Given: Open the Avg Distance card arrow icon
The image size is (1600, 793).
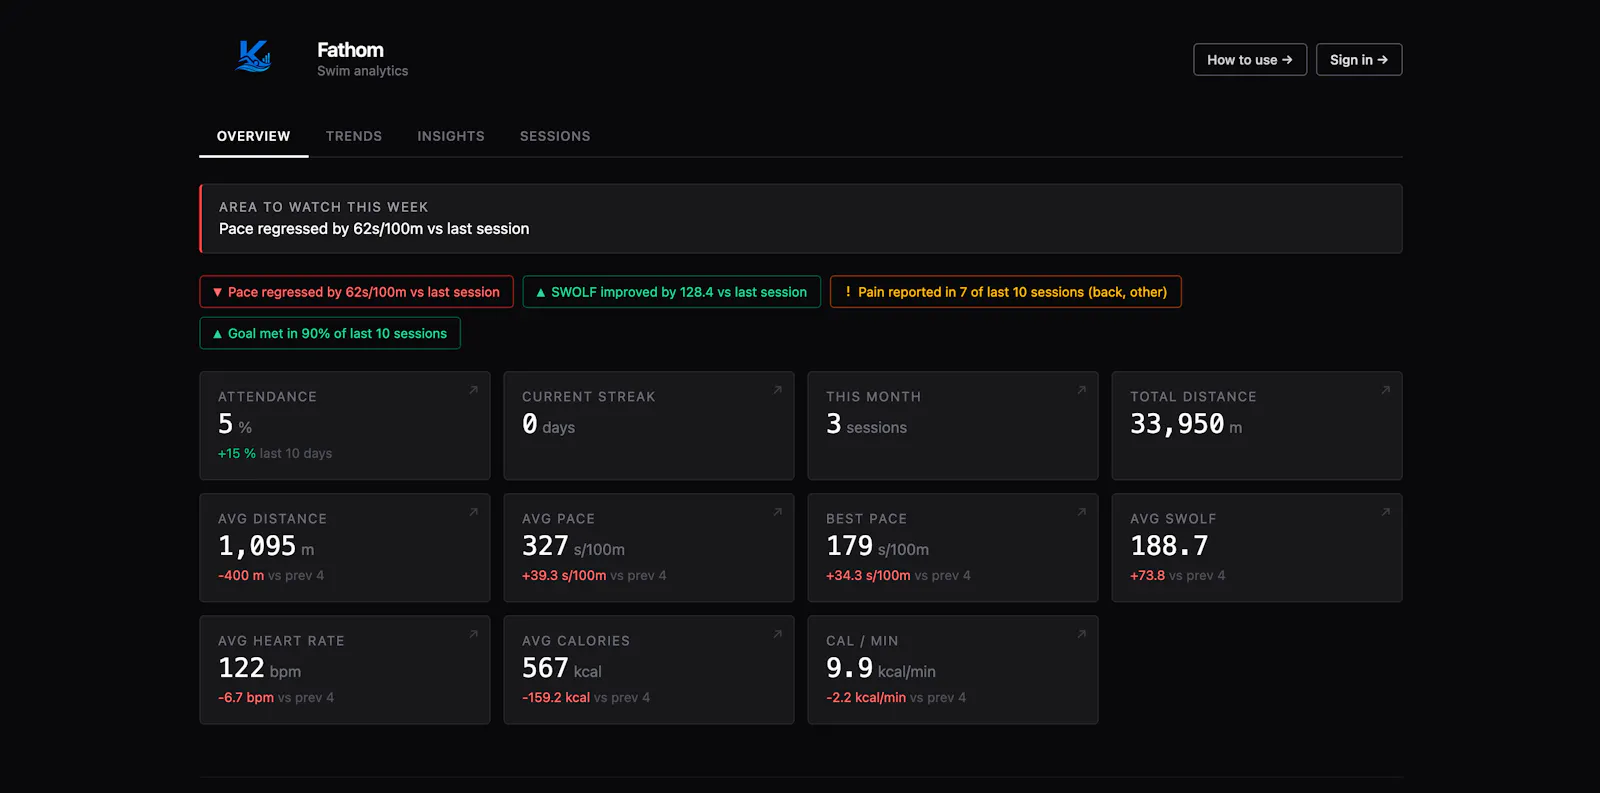Looking at the screenshot, I should (473, 512).
